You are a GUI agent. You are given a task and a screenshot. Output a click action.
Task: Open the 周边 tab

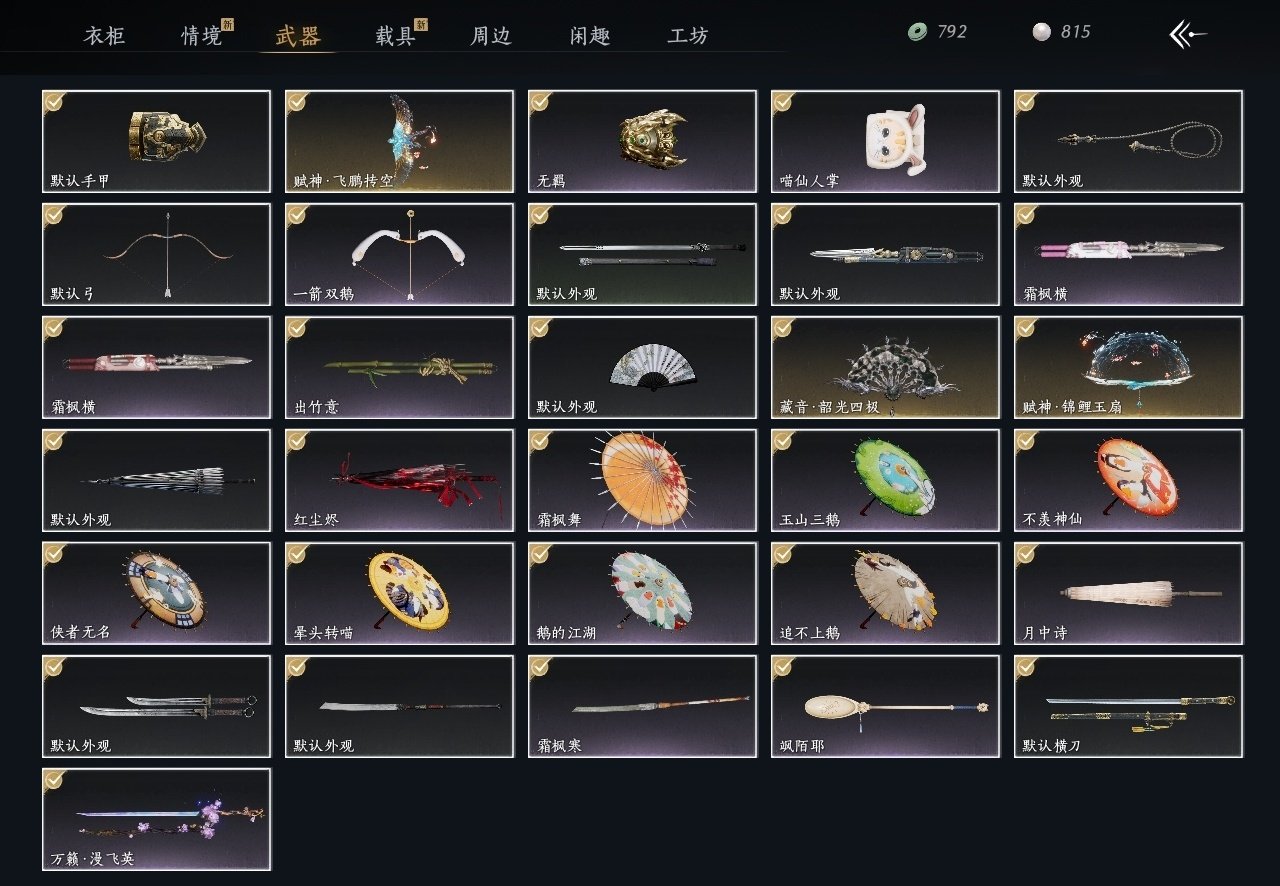point(491,36)
